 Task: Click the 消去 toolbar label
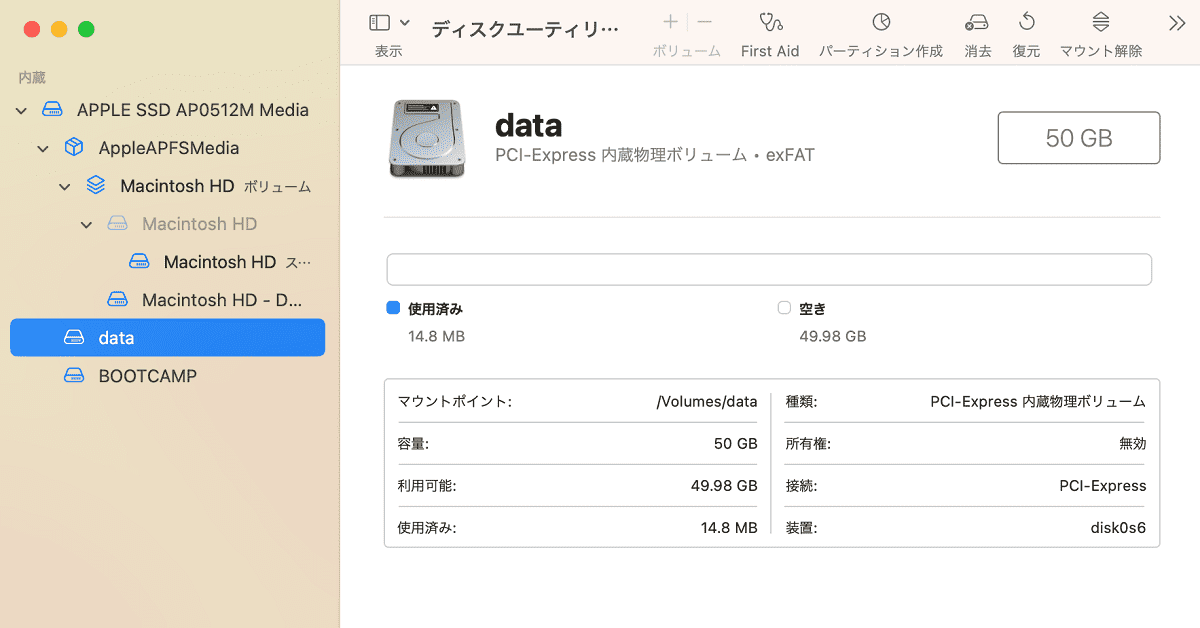click(978, 51)
